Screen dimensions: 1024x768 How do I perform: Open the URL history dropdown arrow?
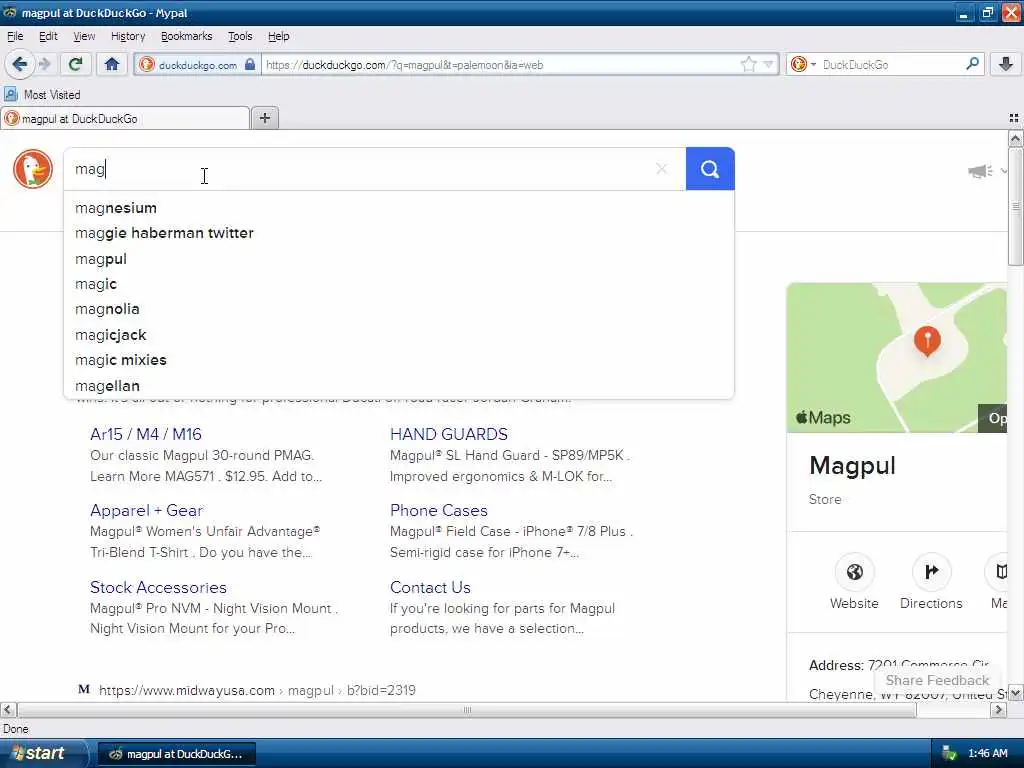[769, 64]
